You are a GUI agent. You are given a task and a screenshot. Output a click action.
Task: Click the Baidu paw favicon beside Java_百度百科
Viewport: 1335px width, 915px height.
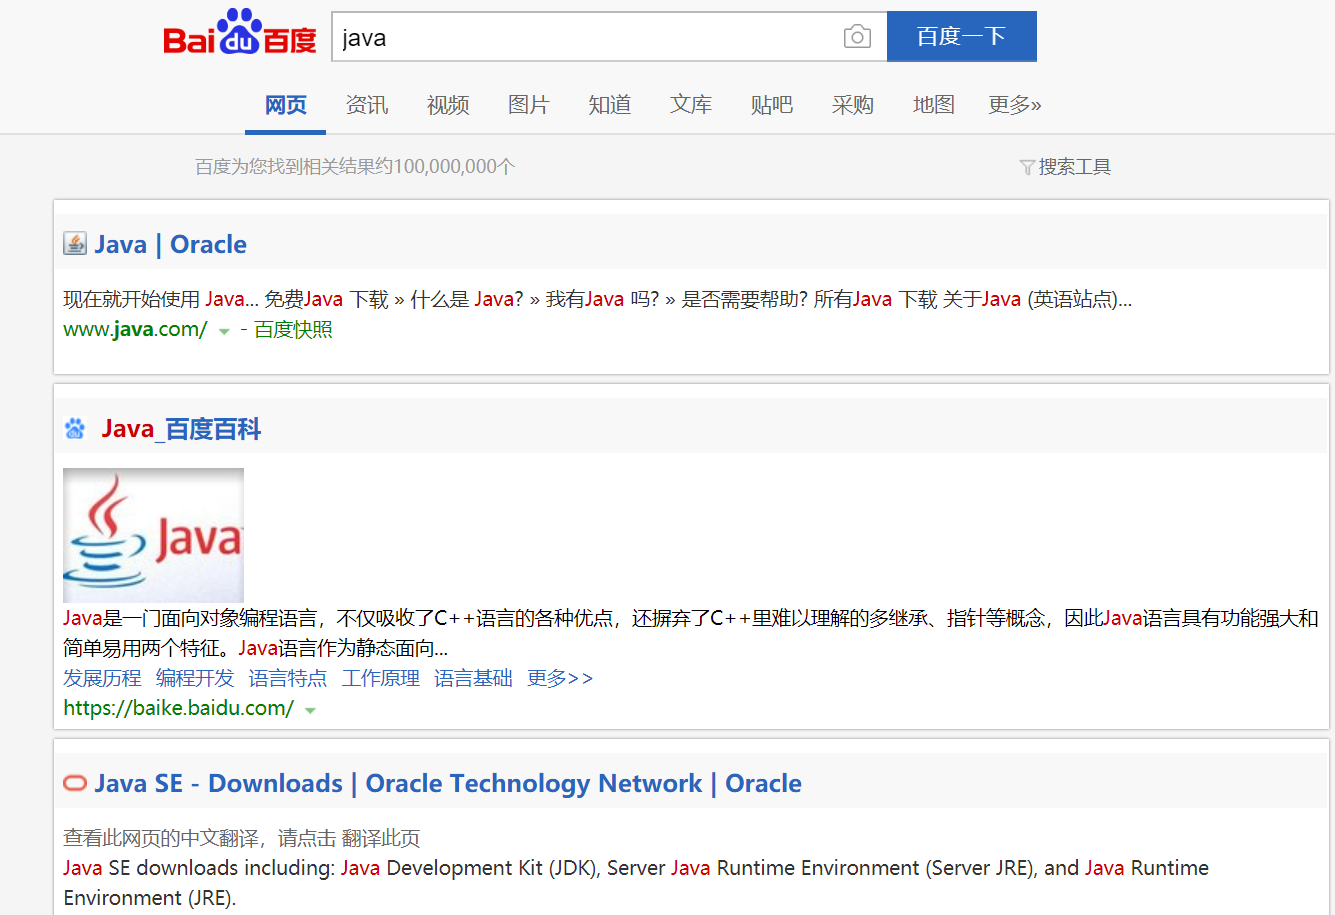75,429
